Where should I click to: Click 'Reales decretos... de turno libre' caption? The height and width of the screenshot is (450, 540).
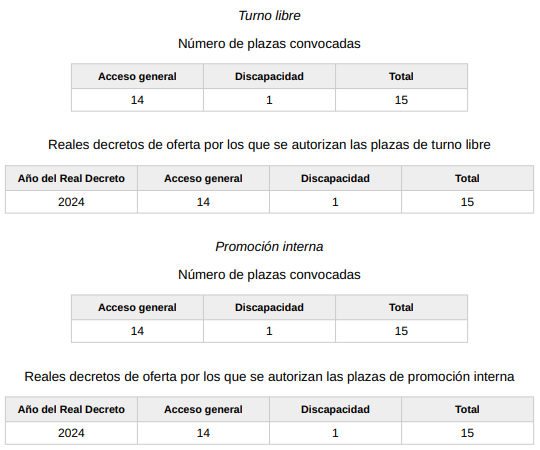(x=269, y=145)
